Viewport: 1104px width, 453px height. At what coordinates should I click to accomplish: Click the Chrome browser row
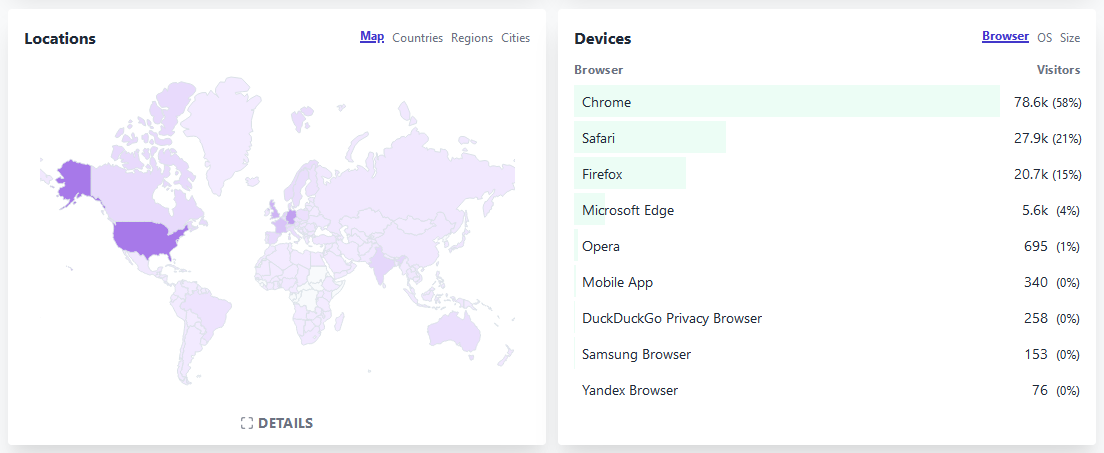(607, 102)
